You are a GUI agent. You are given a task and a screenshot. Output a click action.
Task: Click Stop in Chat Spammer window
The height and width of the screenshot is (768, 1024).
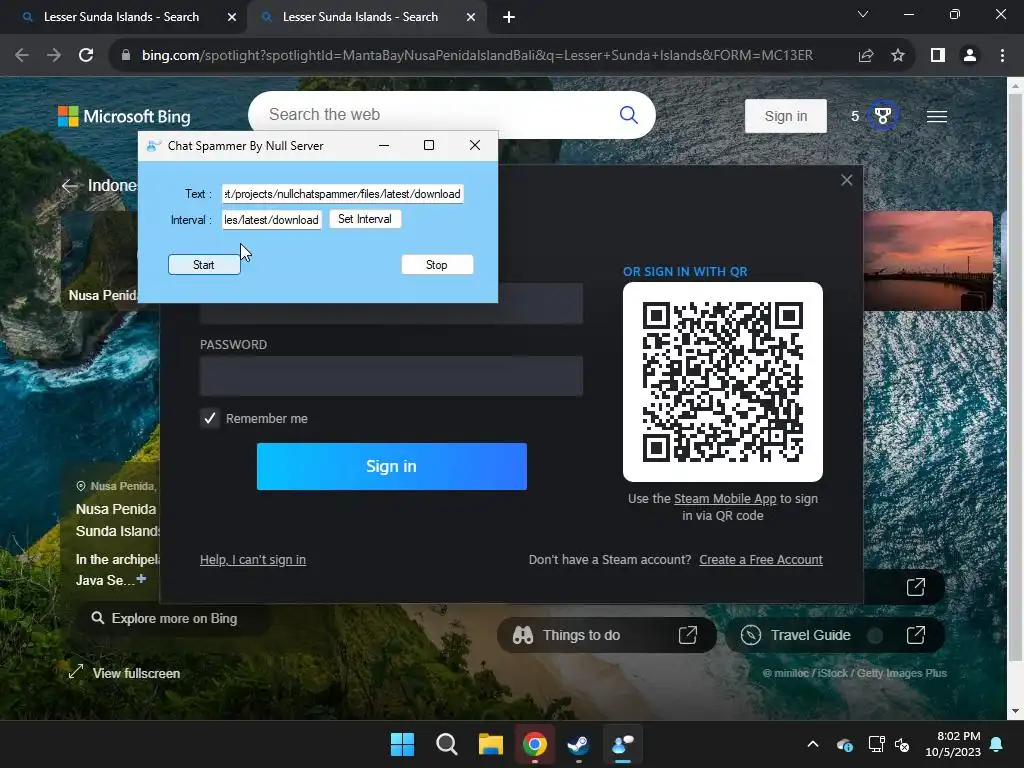coord(437,264)
